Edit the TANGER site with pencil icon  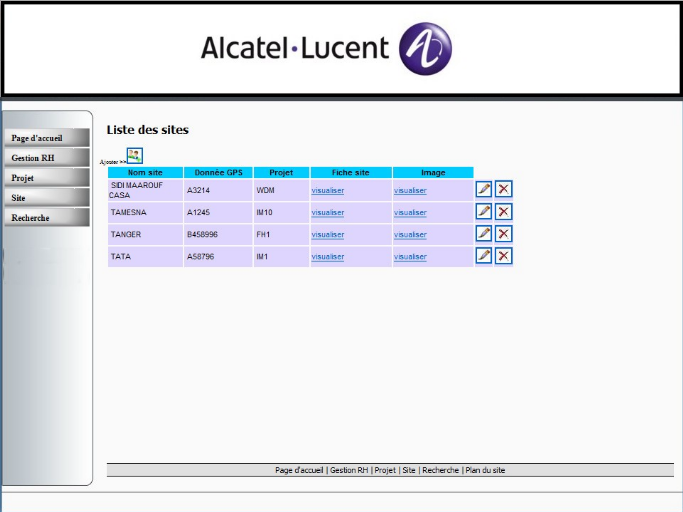point(484,234)
